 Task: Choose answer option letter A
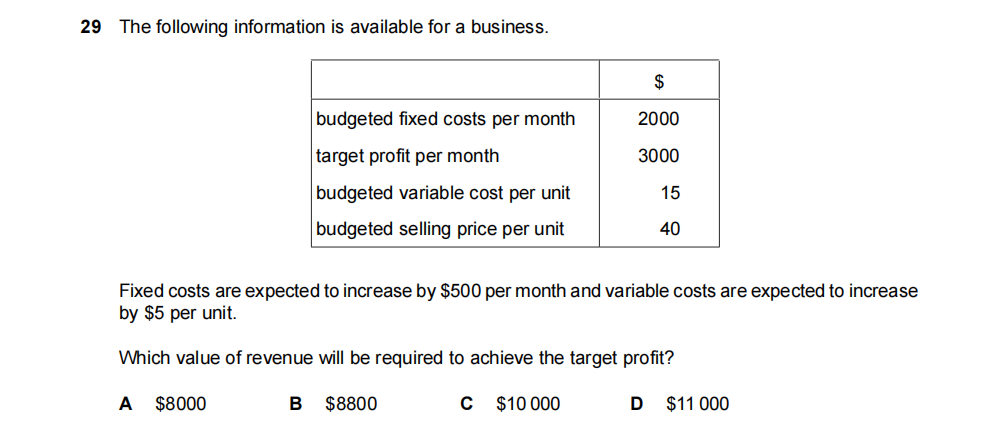(x=125, y=404)
